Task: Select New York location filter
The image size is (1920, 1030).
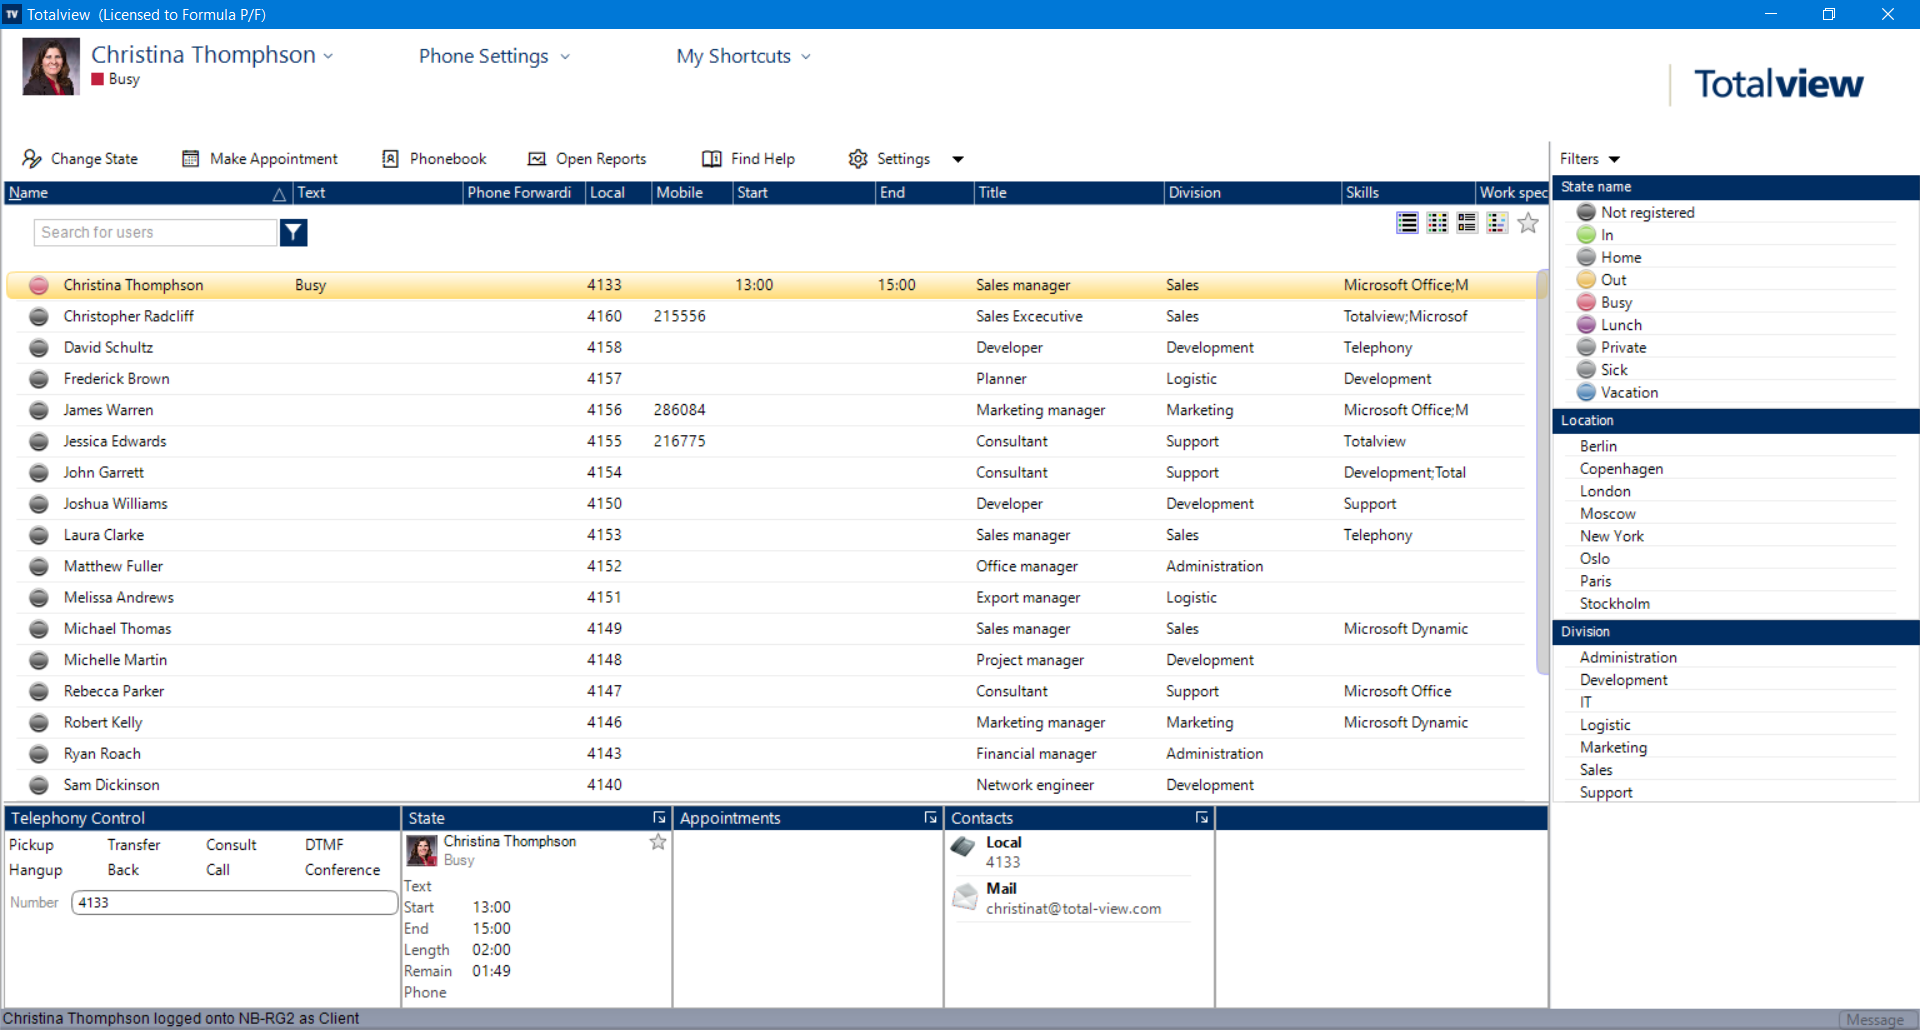Action: (1611, 536)
